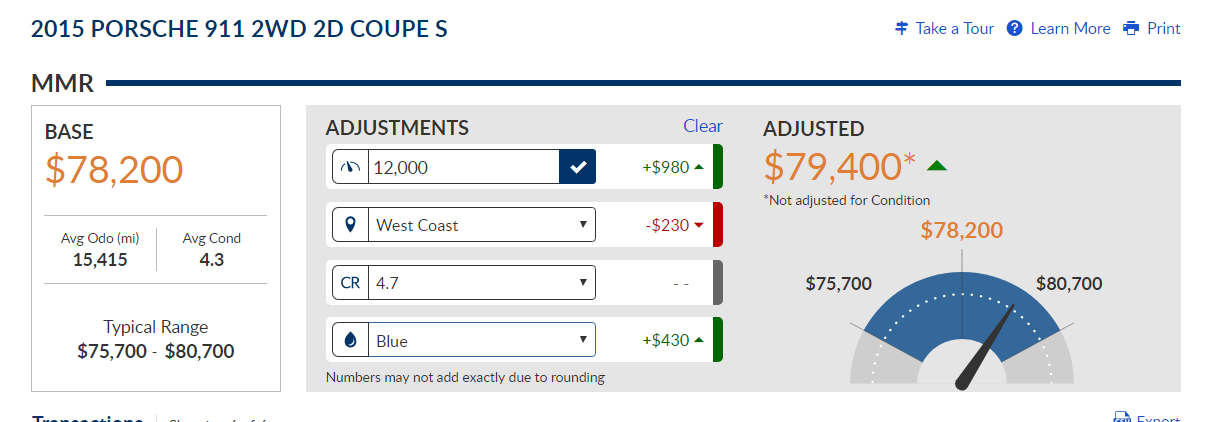The height and width of the screenshot is (422, 1210).
Task: Click the green up arrow beside adjusted price
Action: pos(937,166)
